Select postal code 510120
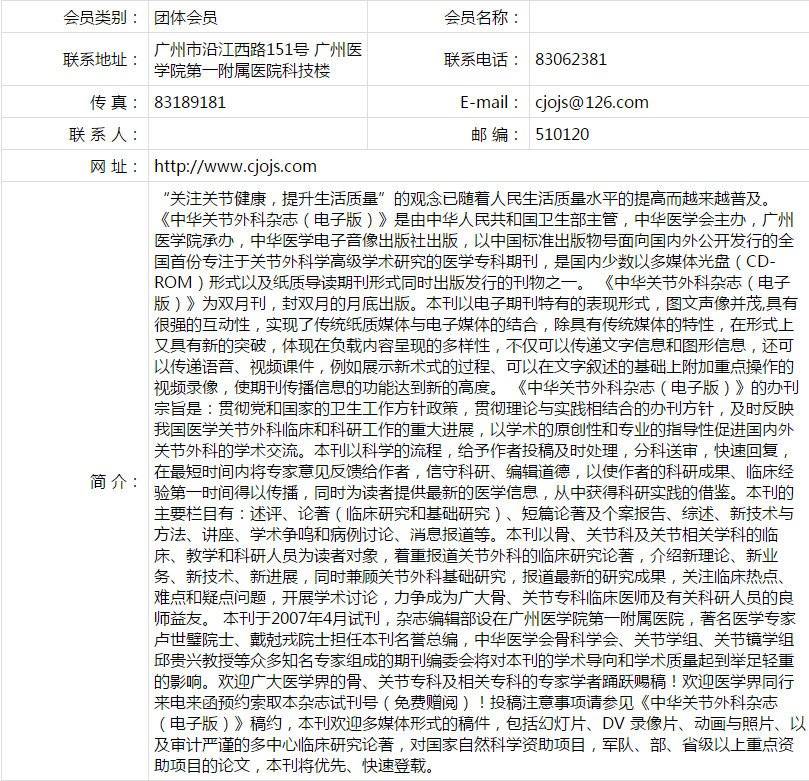Viewport: 809px width, 781px height. coord(562,134)
